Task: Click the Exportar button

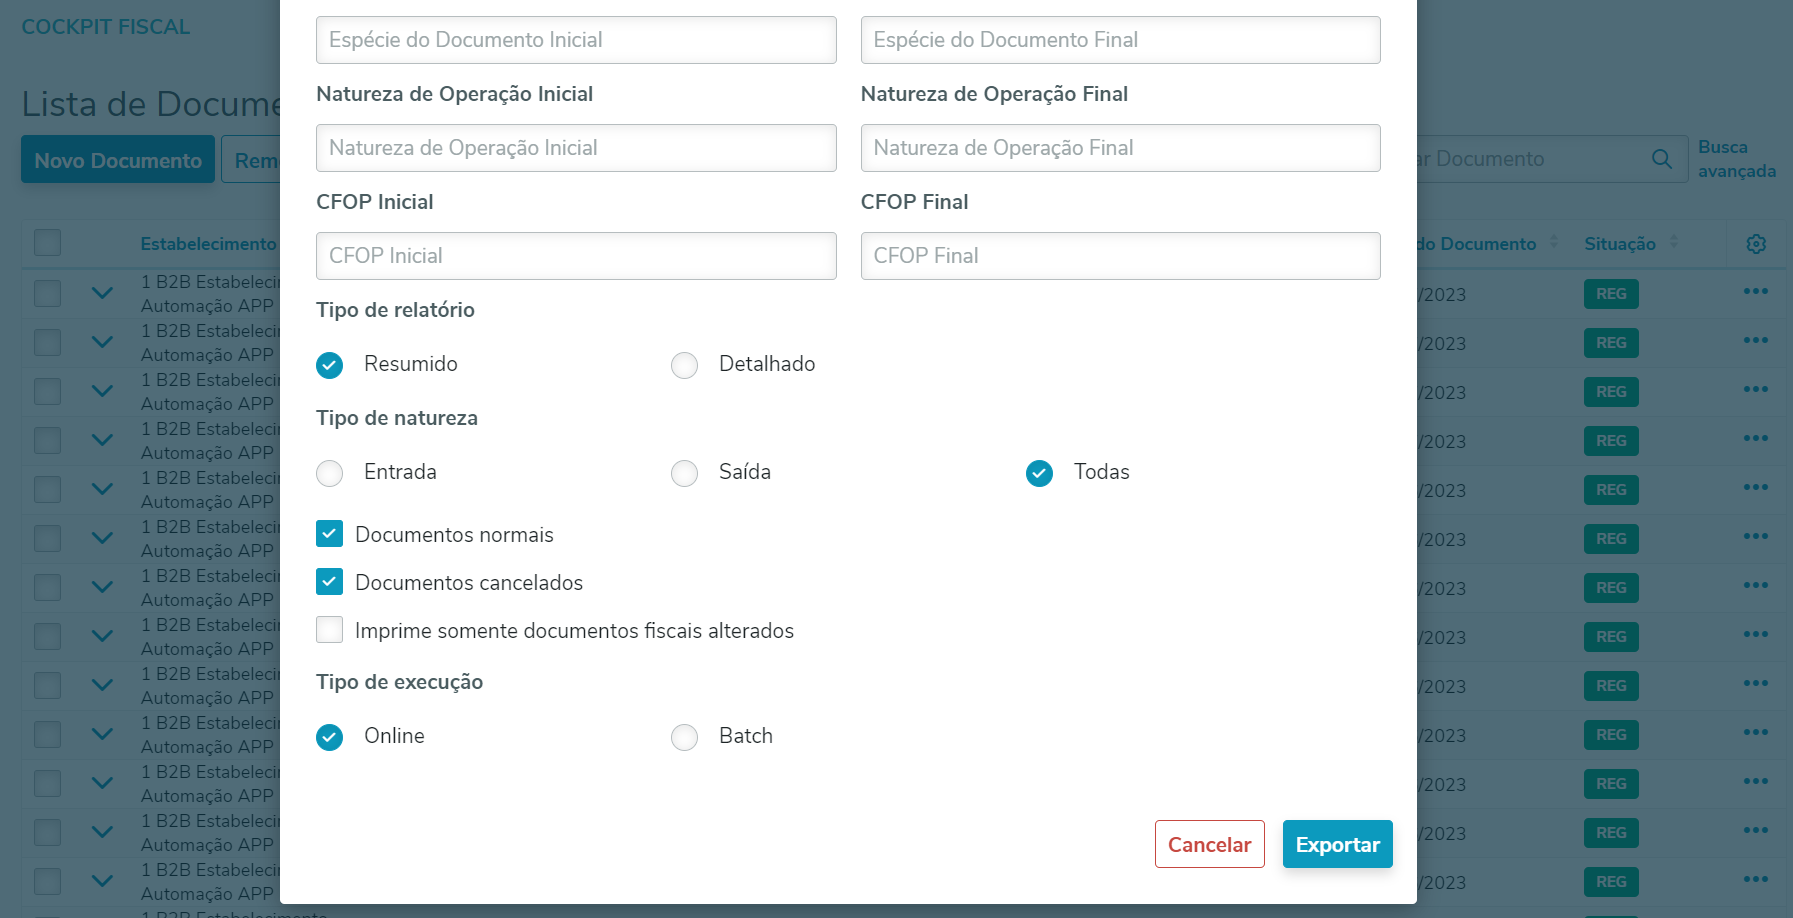Action: [1337, 844]
